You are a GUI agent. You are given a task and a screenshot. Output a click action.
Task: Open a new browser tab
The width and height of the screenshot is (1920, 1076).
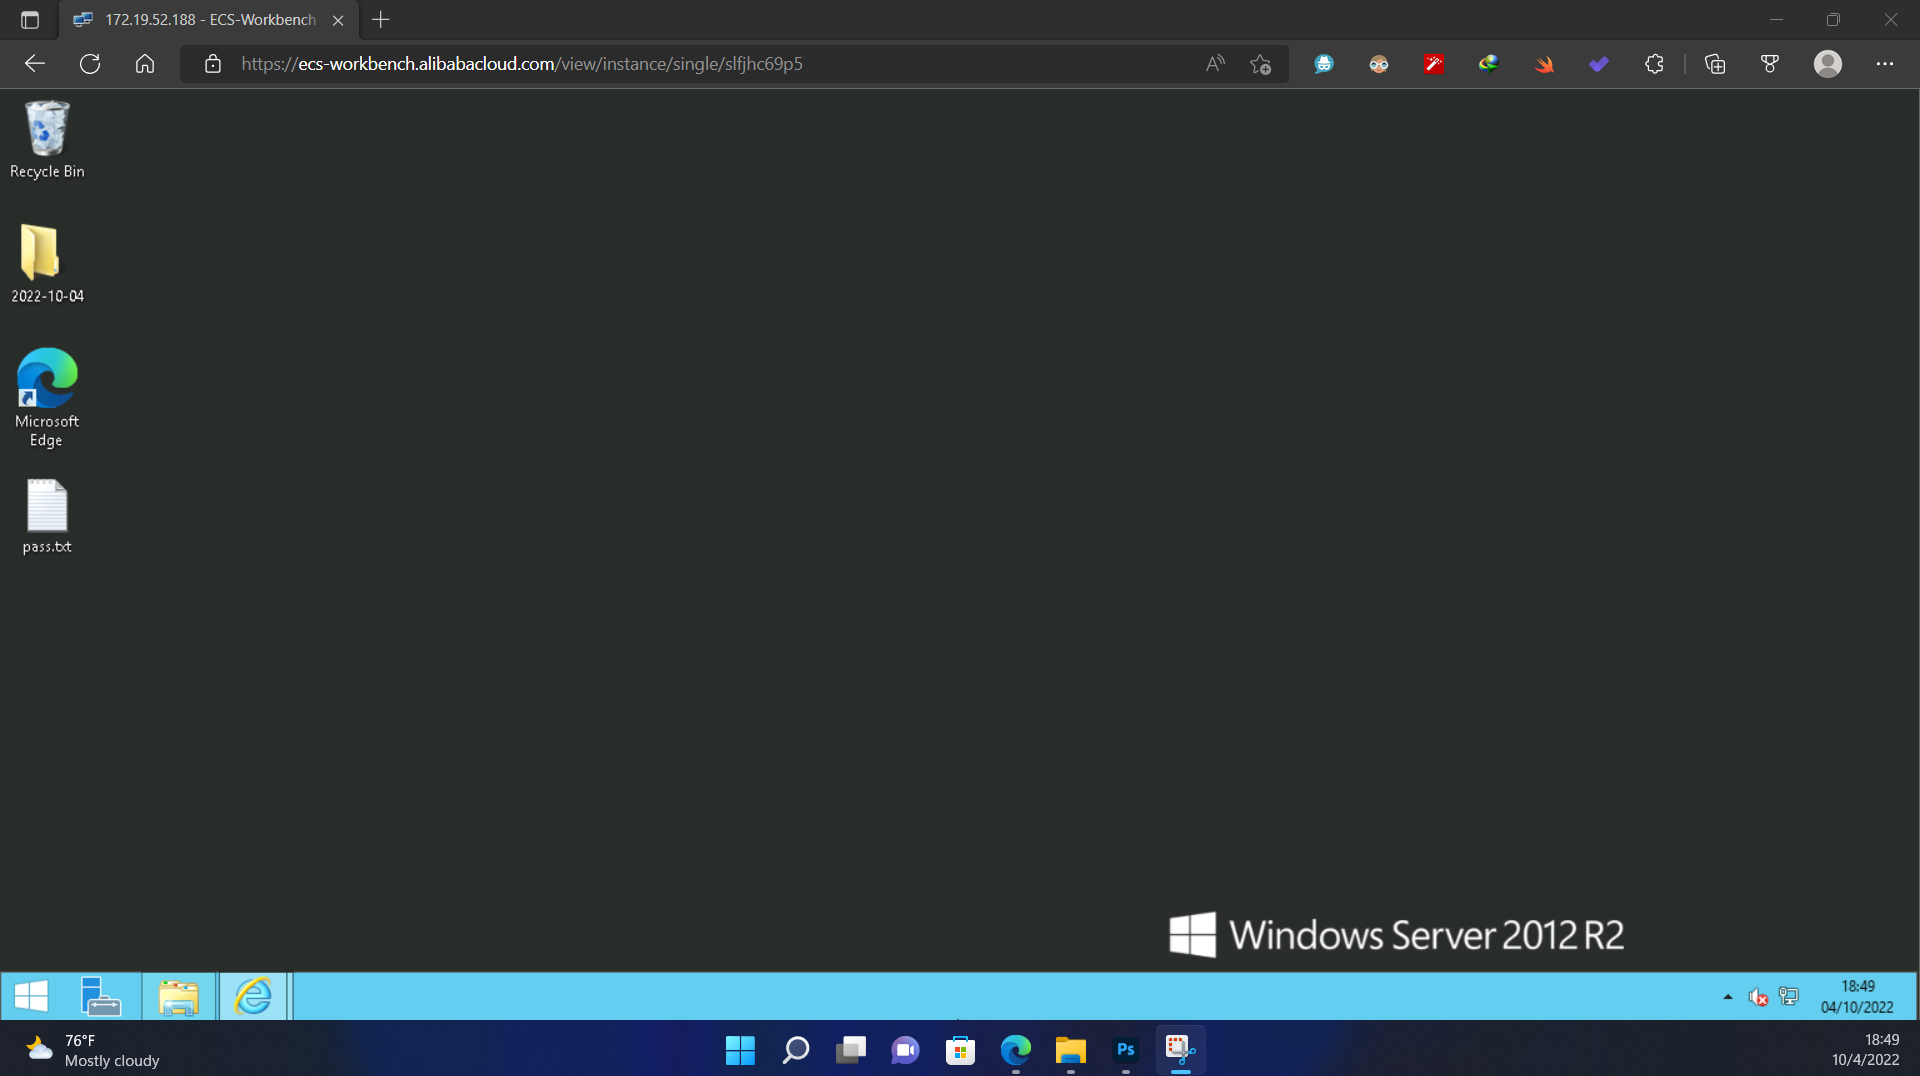380,20
